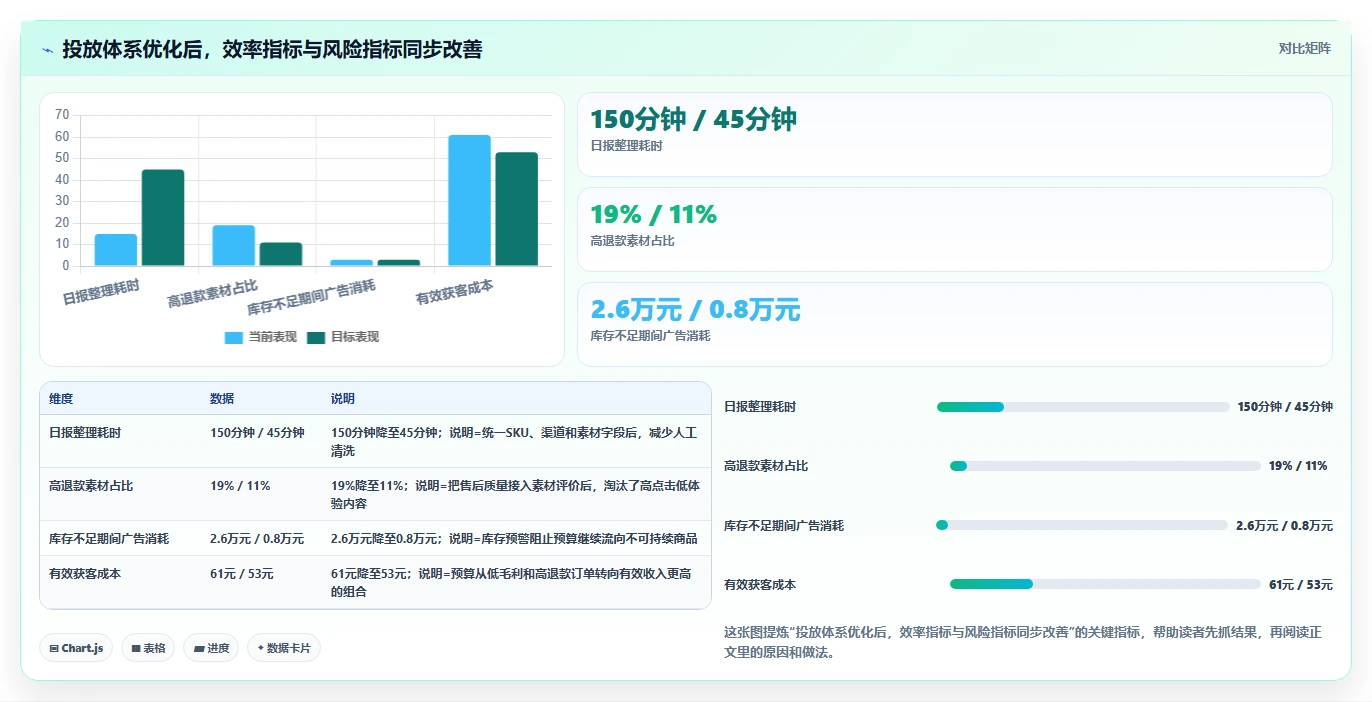
Task: Click the 有效获客成本 progress bar
Action: [1105, 584]
